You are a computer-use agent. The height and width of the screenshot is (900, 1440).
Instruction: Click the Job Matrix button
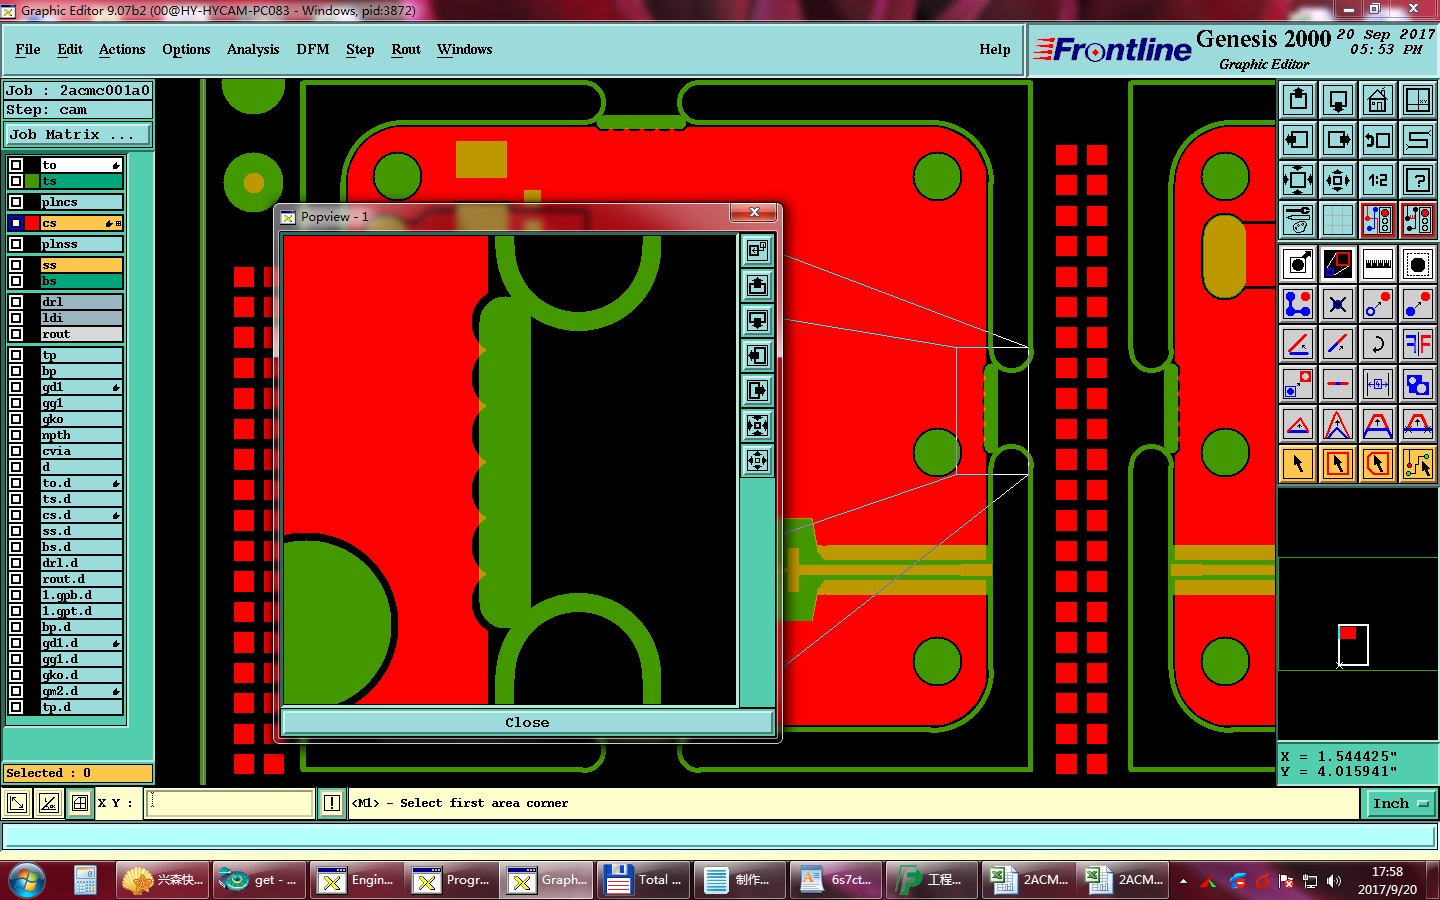click(78, 134)
